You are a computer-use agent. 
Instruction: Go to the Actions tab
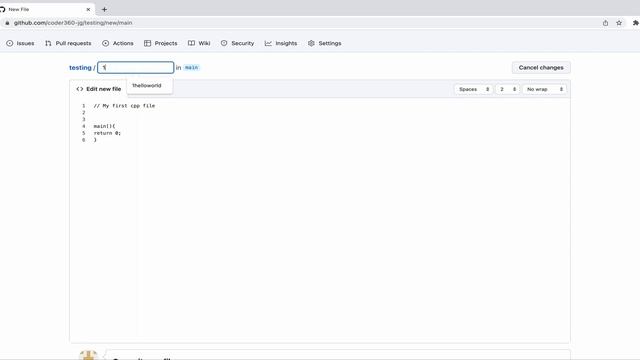[x=118, y=43]
